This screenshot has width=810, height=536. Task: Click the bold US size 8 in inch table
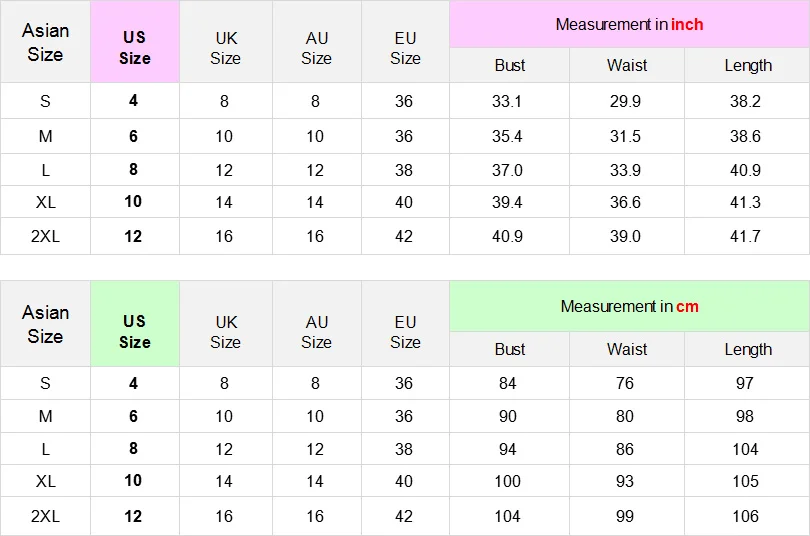point(133,169)
